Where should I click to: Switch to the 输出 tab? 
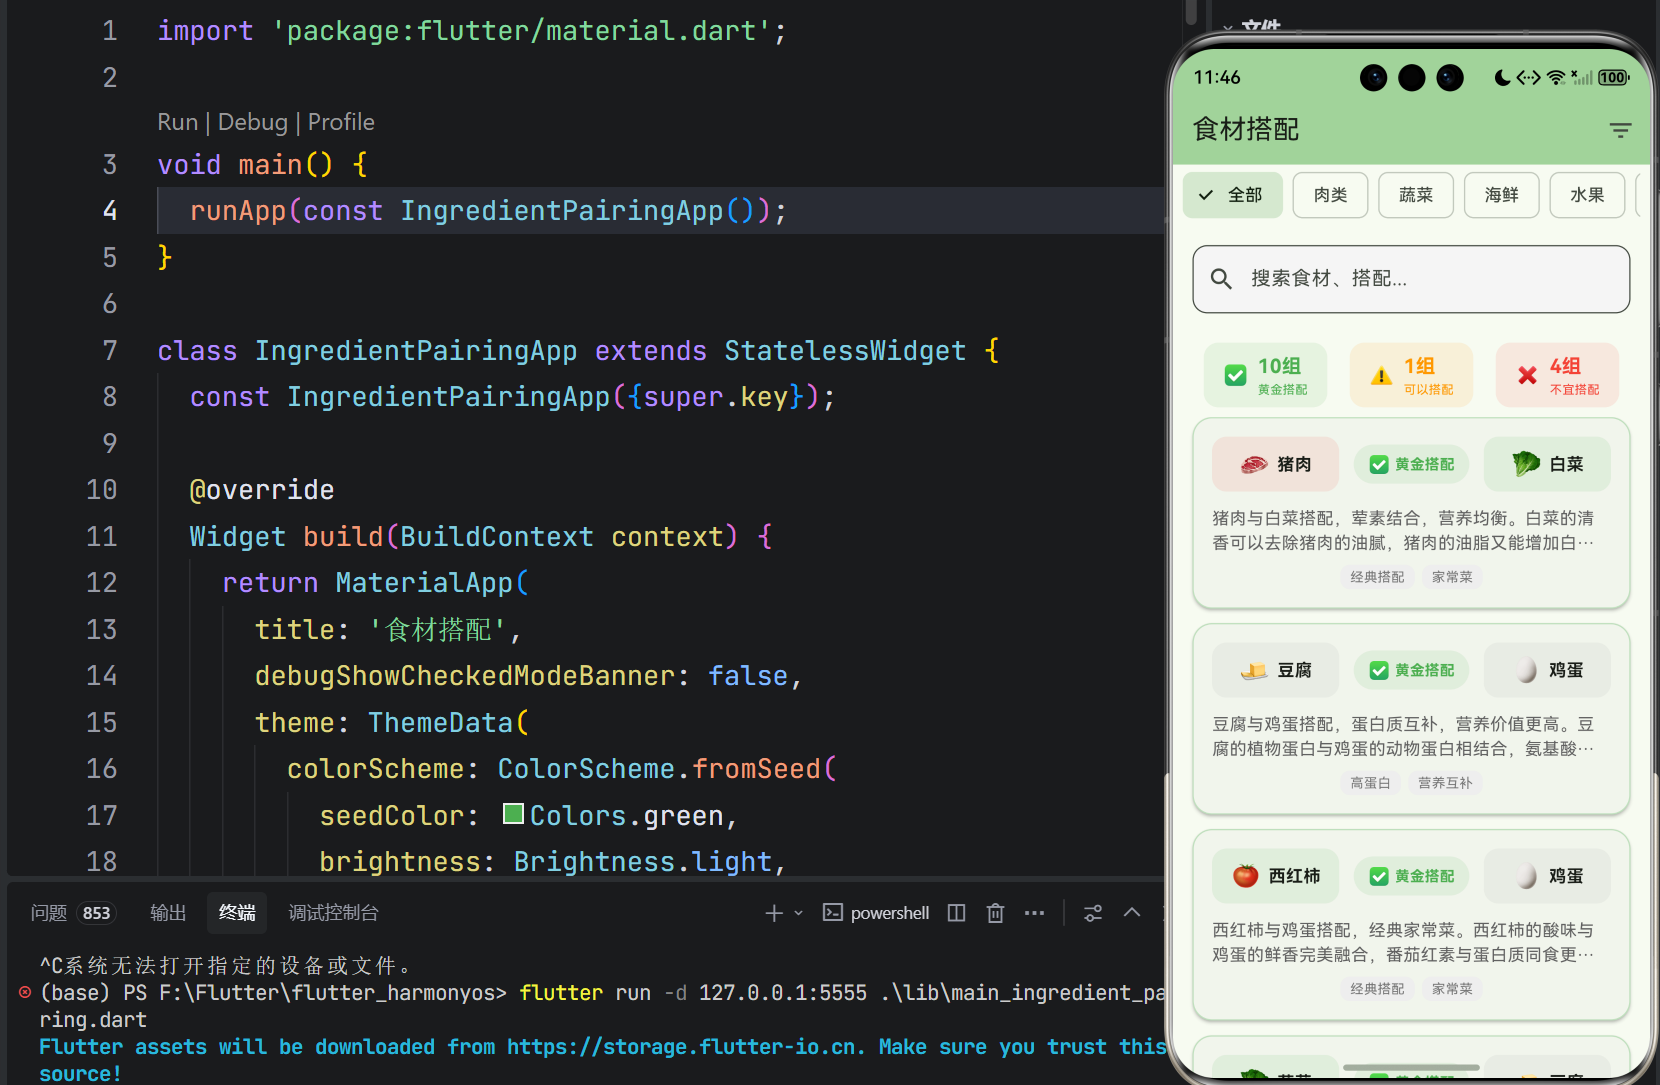pyautogui.click(x=168, y=913)
